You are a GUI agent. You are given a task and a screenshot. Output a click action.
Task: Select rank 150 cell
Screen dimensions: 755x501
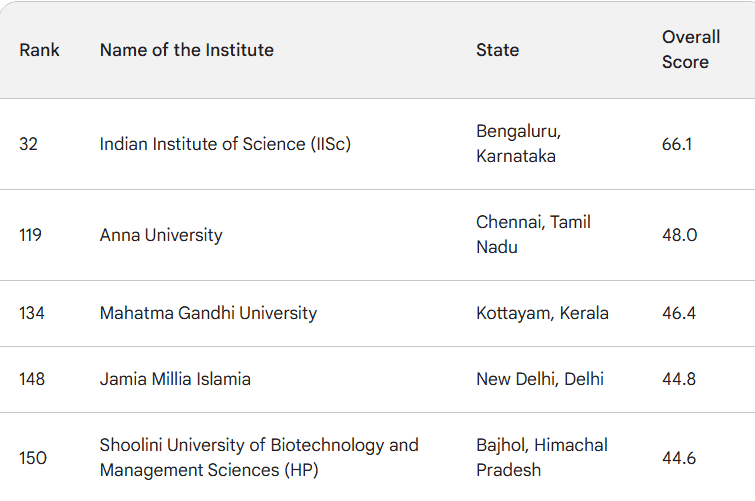(x=33, y=458)
